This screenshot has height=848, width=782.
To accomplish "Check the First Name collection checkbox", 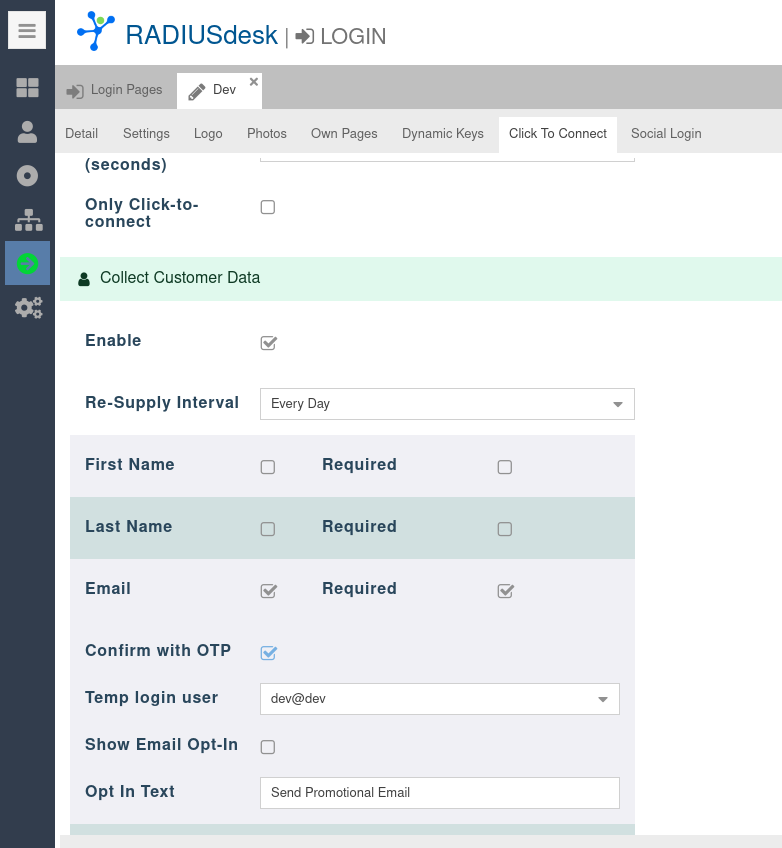I will coord(268,467).
